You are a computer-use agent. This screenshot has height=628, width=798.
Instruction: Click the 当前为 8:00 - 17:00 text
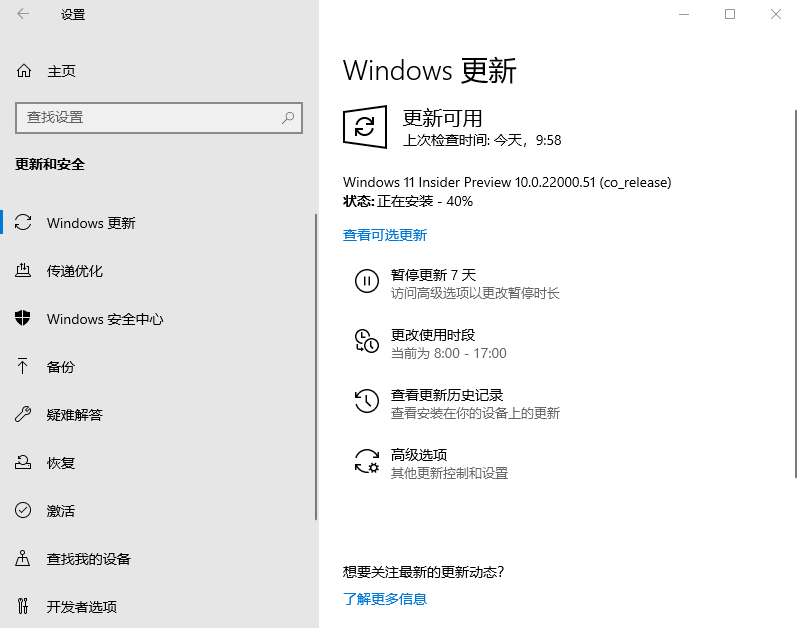(448, 353)
